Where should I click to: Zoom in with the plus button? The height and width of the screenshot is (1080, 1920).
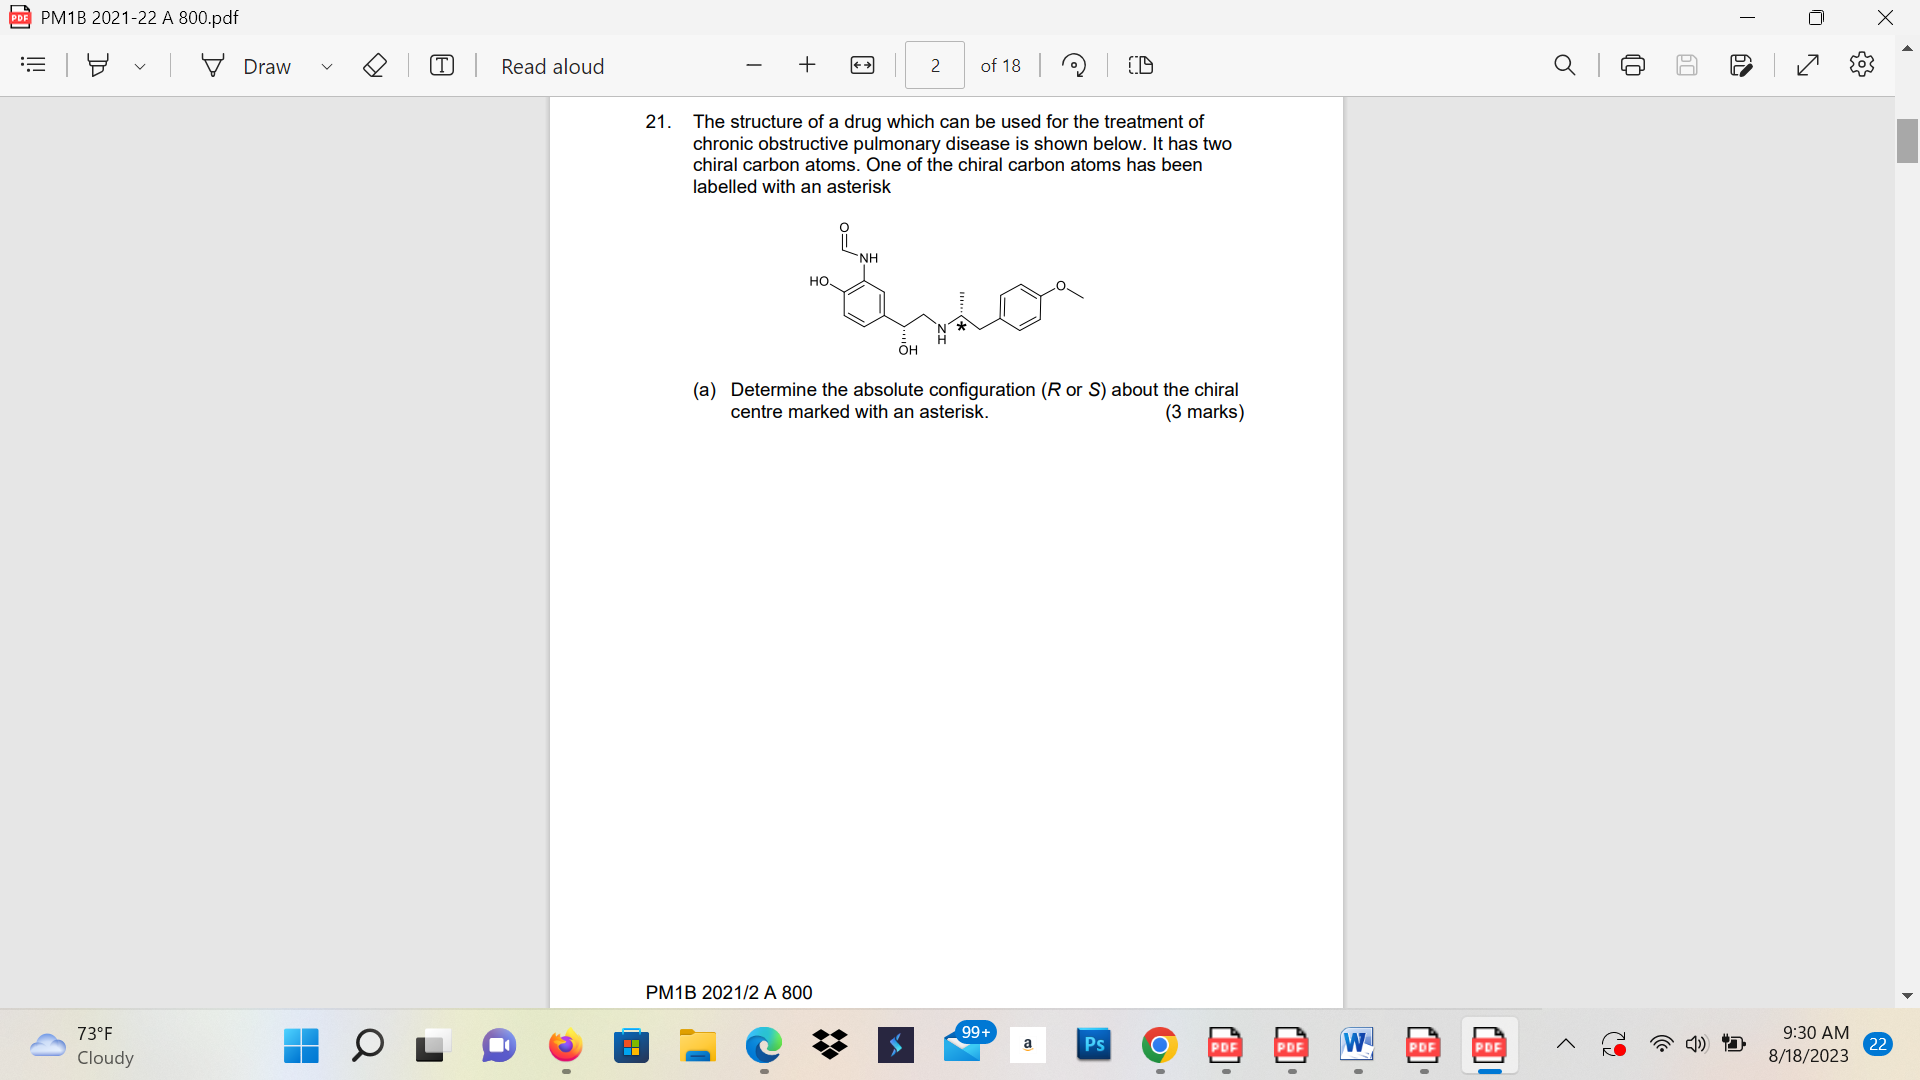coord(807,66)
